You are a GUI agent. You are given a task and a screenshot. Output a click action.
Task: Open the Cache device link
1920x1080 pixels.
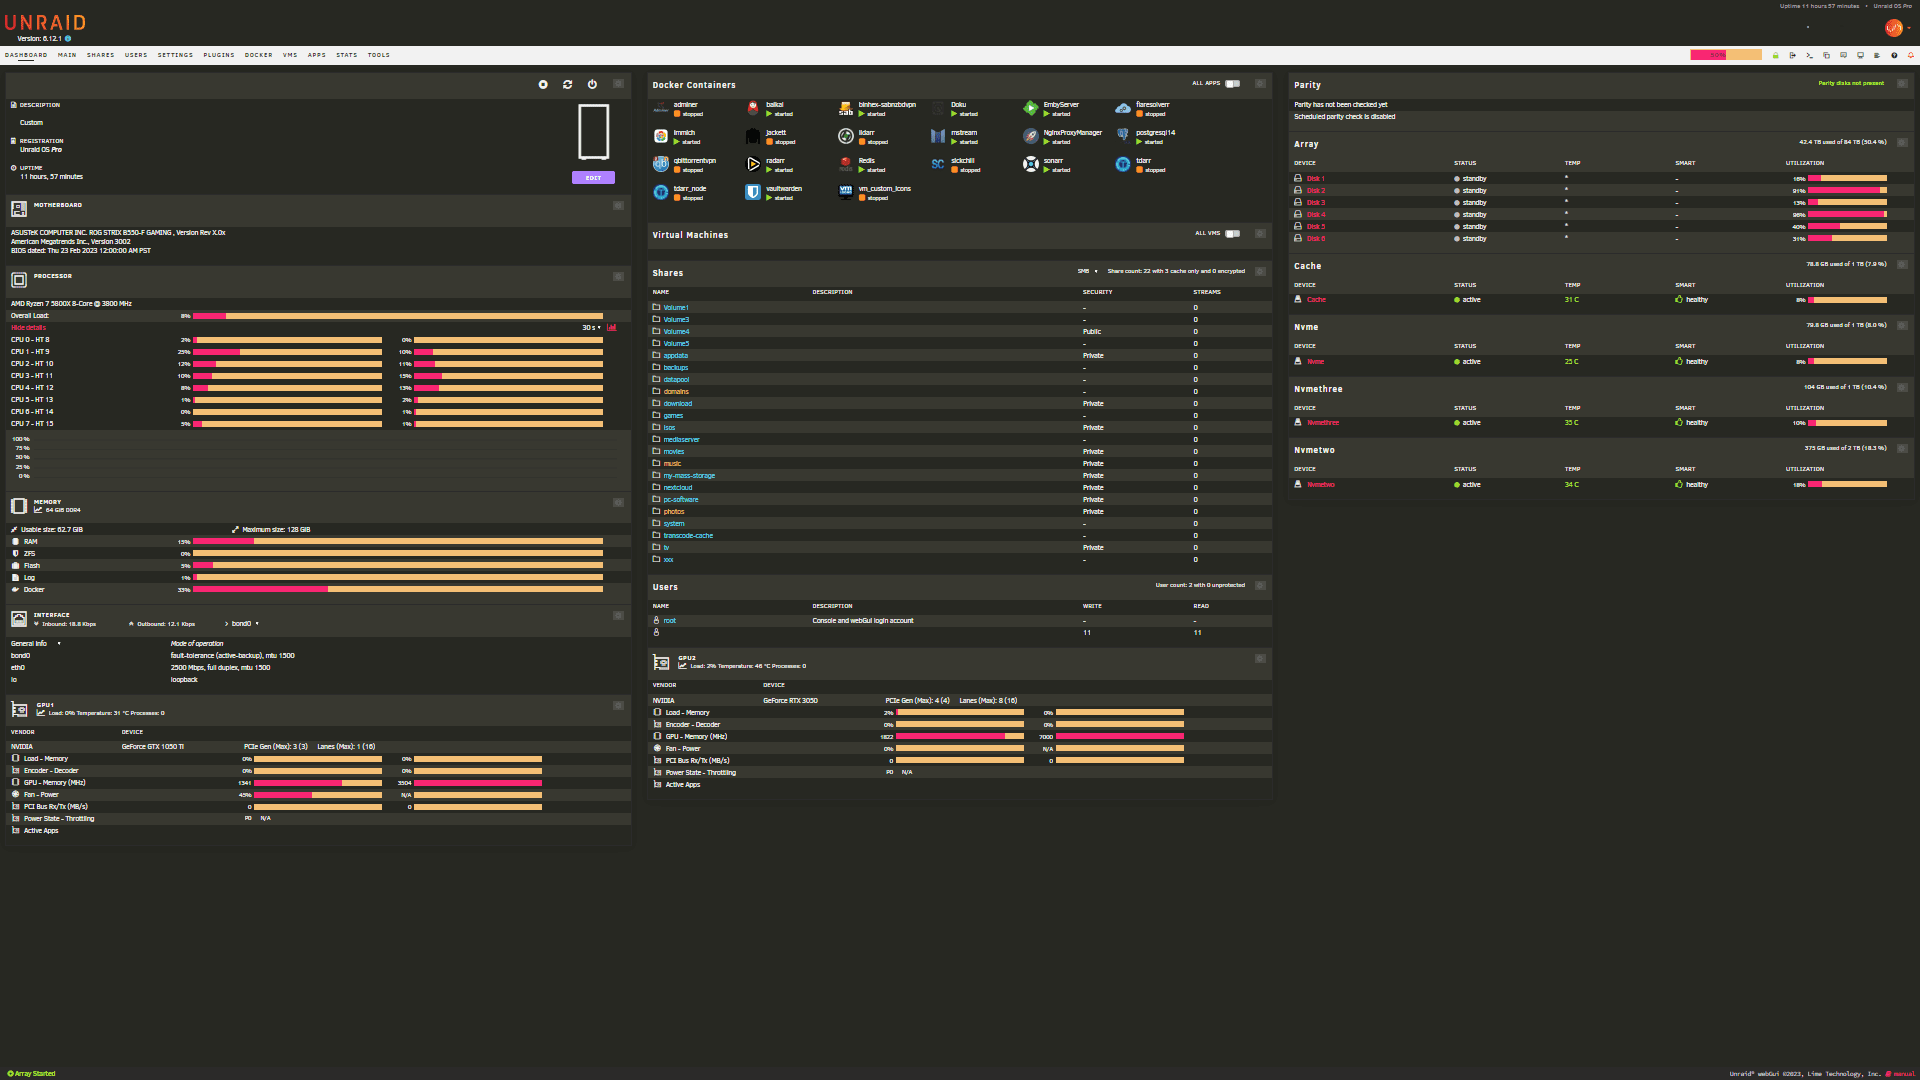pos(1316,300)
